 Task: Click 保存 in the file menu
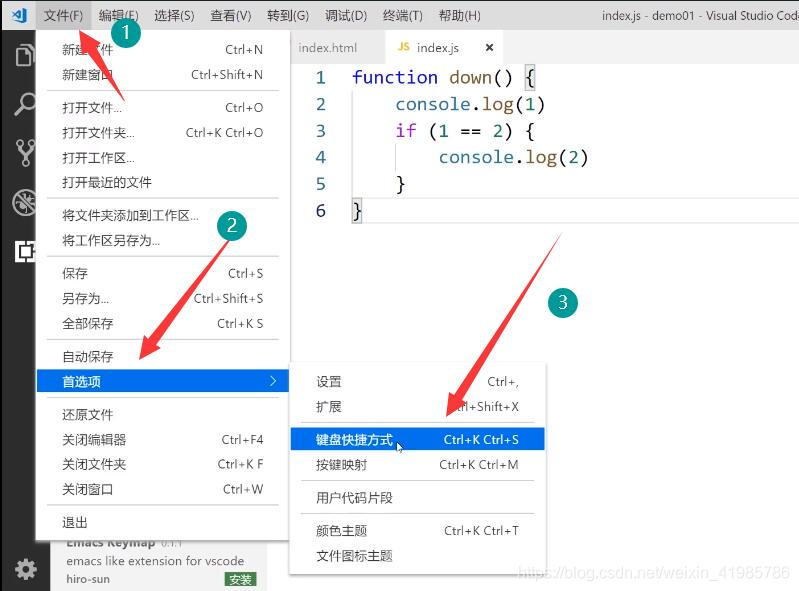click(x=163, y=274)
